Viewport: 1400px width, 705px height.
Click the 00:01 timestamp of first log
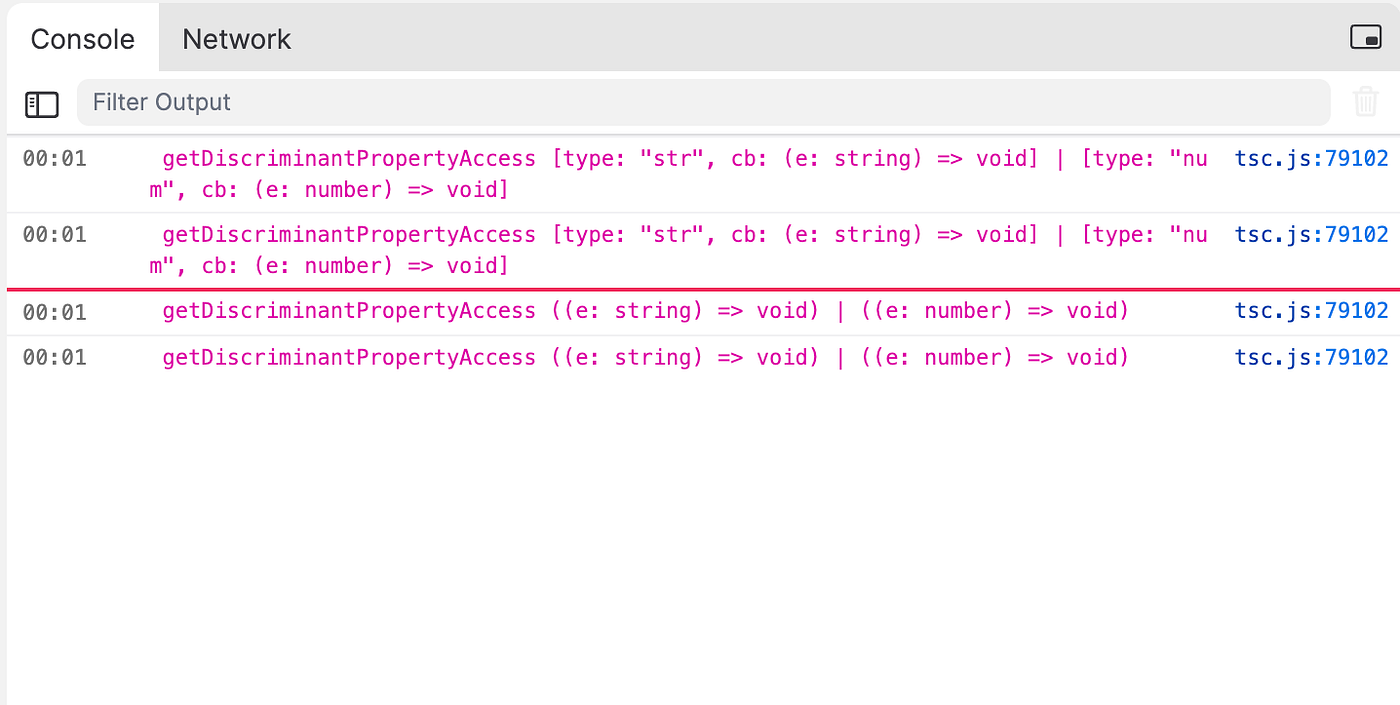tap(55, 158)
